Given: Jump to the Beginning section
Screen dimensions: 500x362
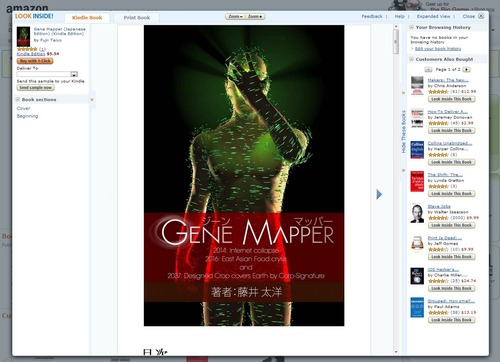Looking at the screenshot, I should click(x=27, y=116).
